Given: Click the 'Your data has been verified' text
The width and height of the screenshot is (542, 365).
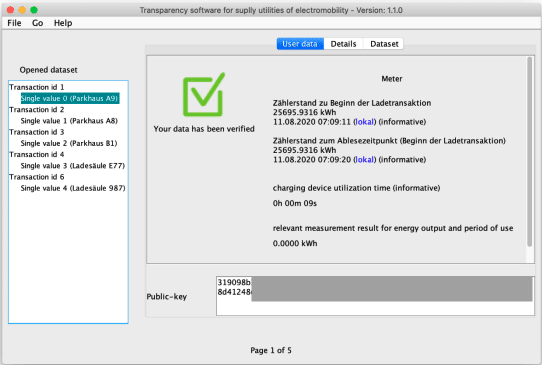Looking at the screenshot, I should point(204,129).
